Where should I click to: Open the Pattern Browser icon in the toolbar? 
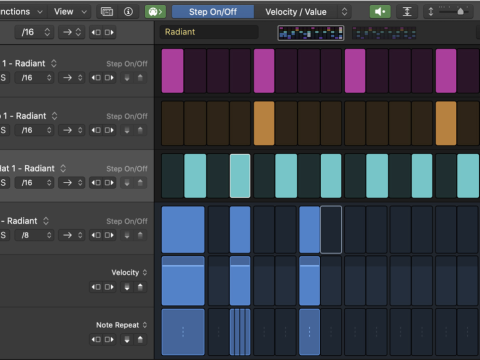107,12
